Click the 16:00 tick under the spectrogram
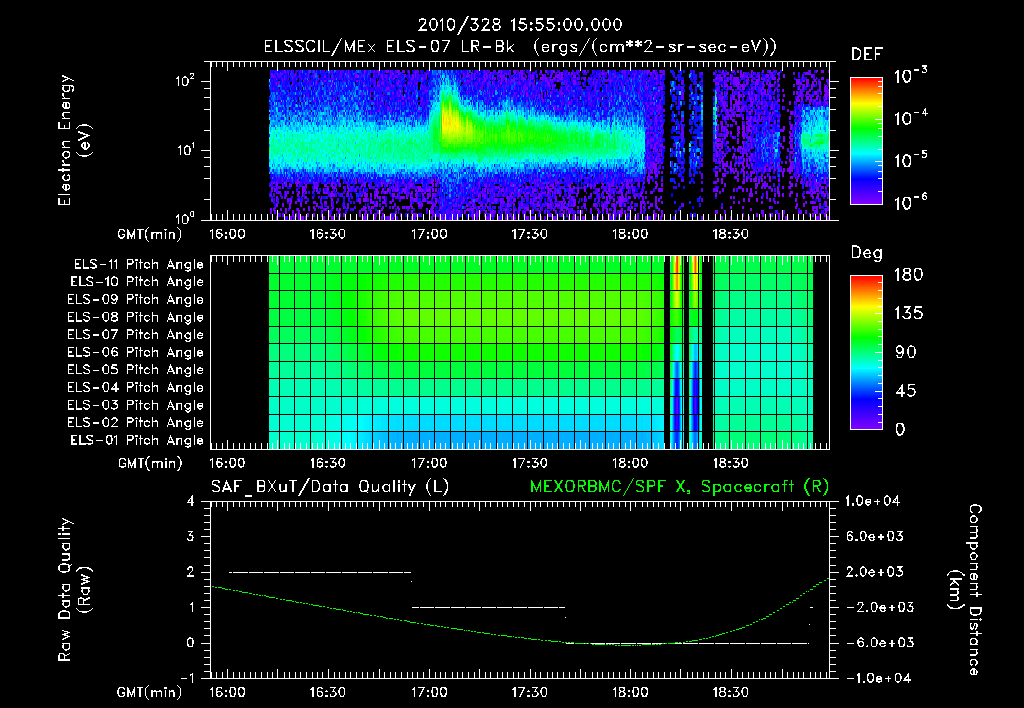Screen dimensions: 1024x708 coord(227,234)
